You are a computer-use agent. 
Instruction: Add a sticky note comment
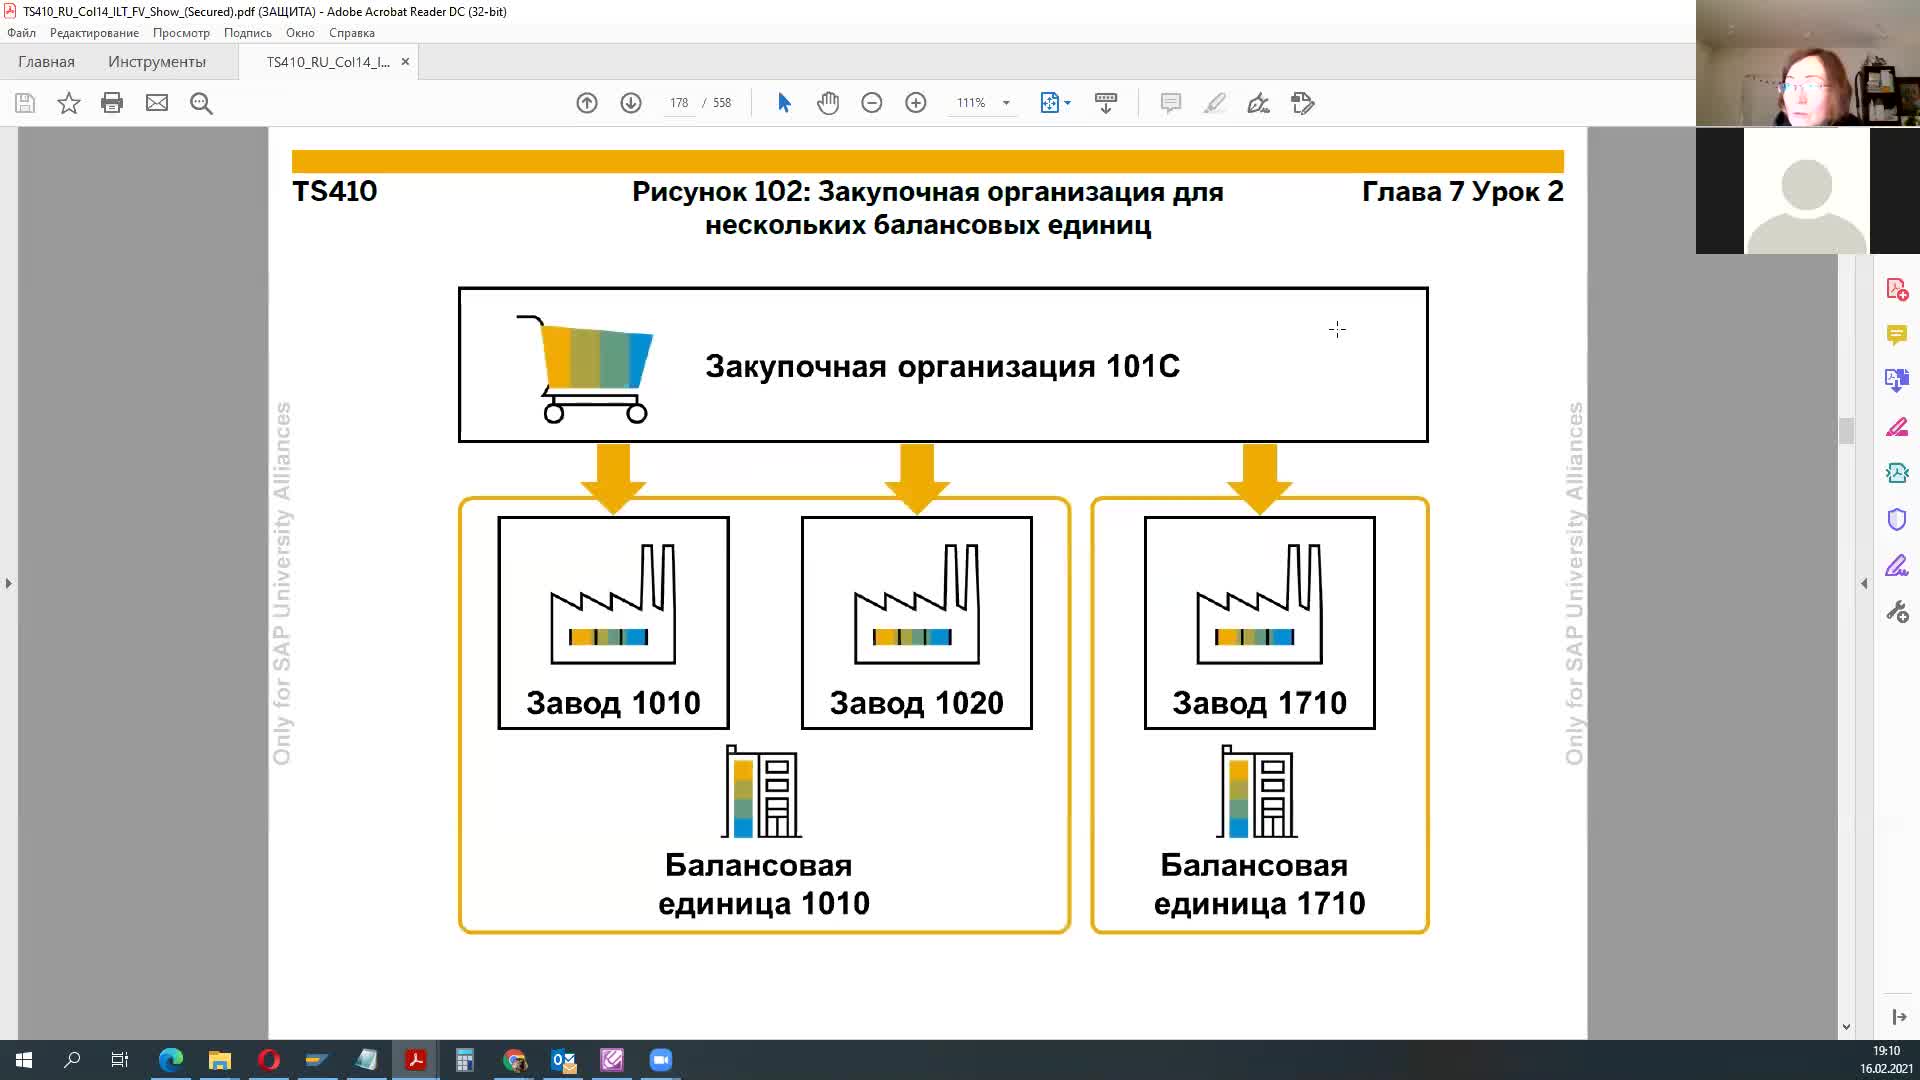(1171, 103)
